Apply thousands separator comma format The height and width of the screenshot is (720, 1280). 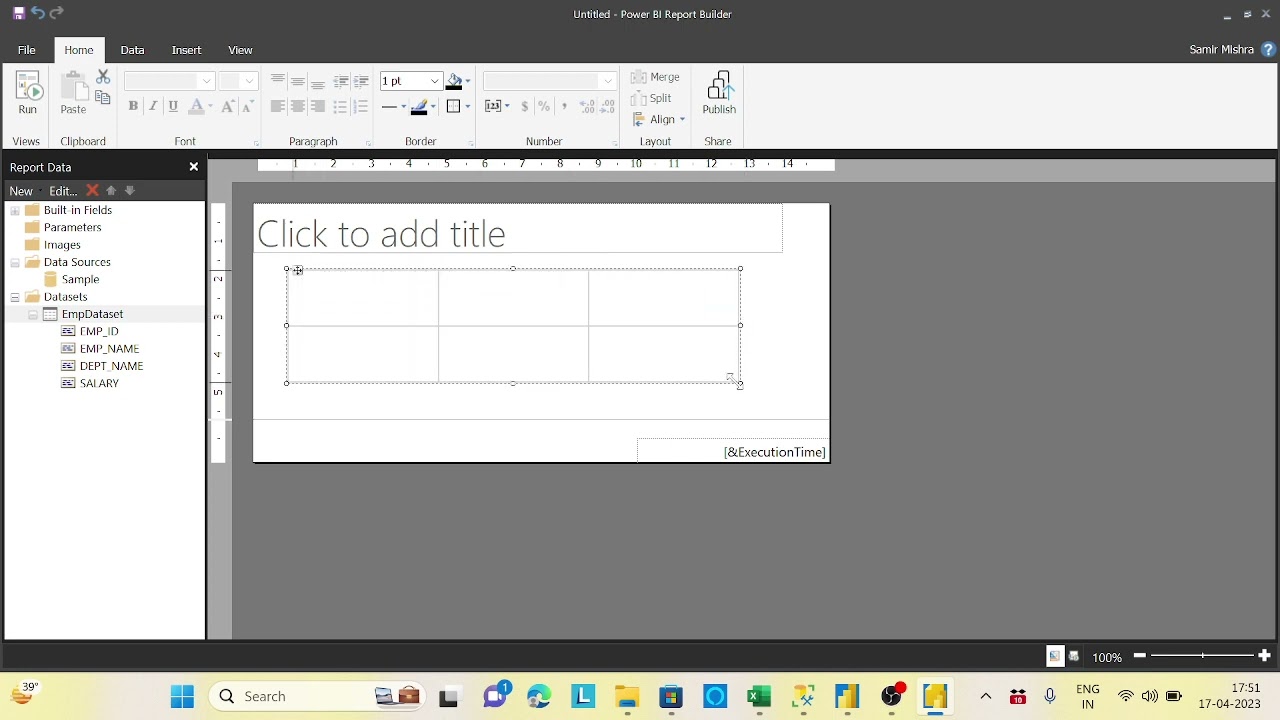564,106
